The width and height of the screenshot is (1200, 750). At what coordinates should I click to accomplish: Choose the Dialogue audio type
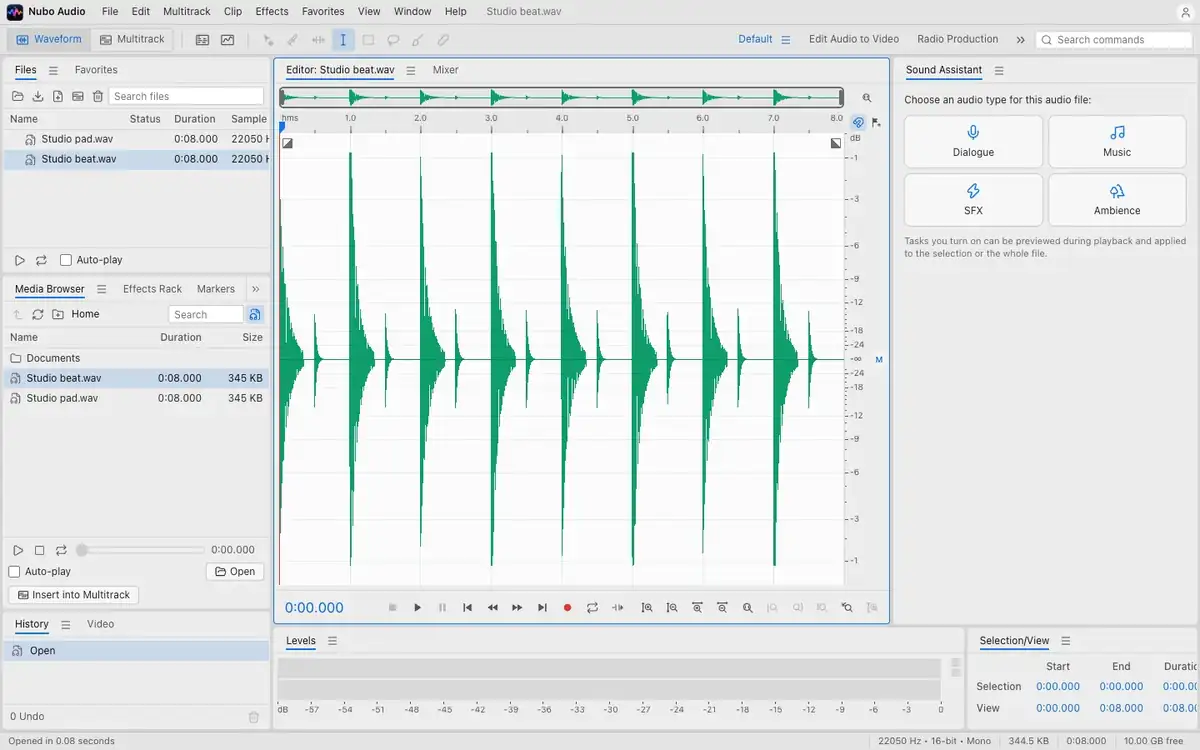[x=973, y=141]
